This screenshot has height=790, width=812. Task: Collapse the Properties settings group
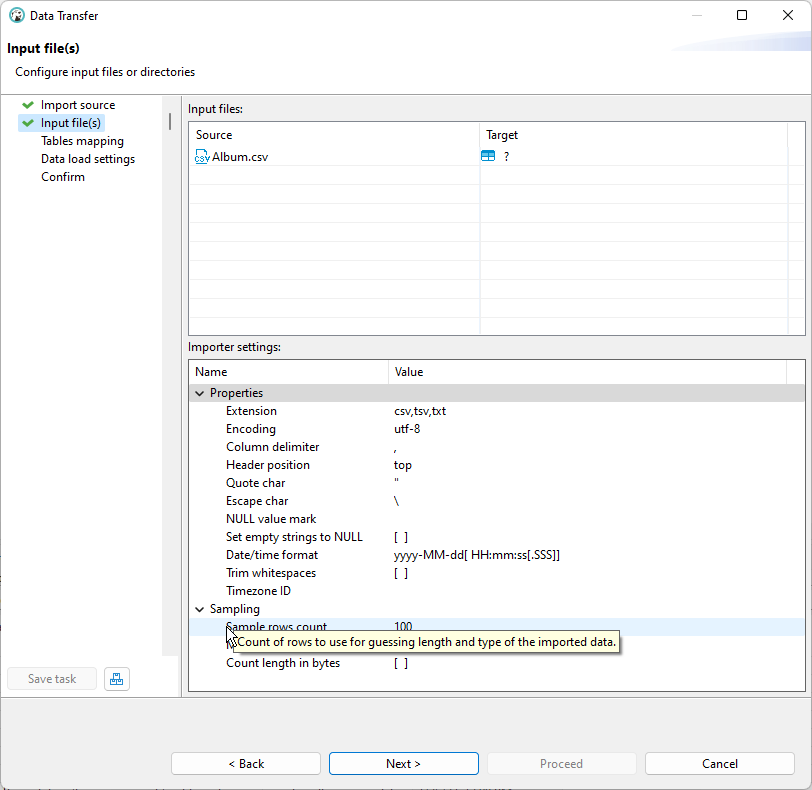pyautogui.click(x=200, y=393)
